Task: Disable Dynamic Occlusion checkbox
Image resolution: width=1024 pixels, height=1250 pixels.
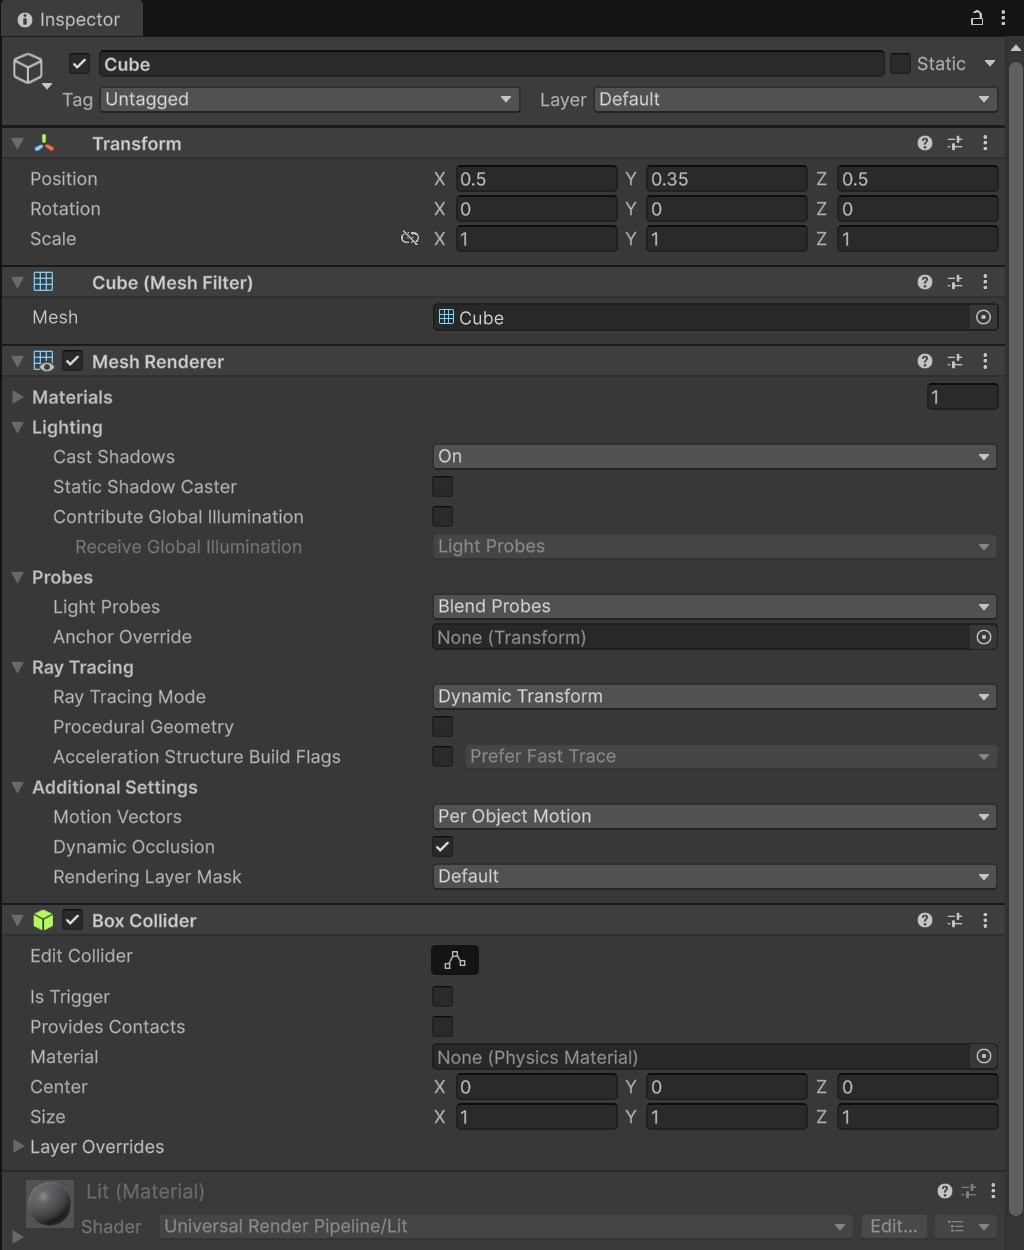Action: (442, 846)
